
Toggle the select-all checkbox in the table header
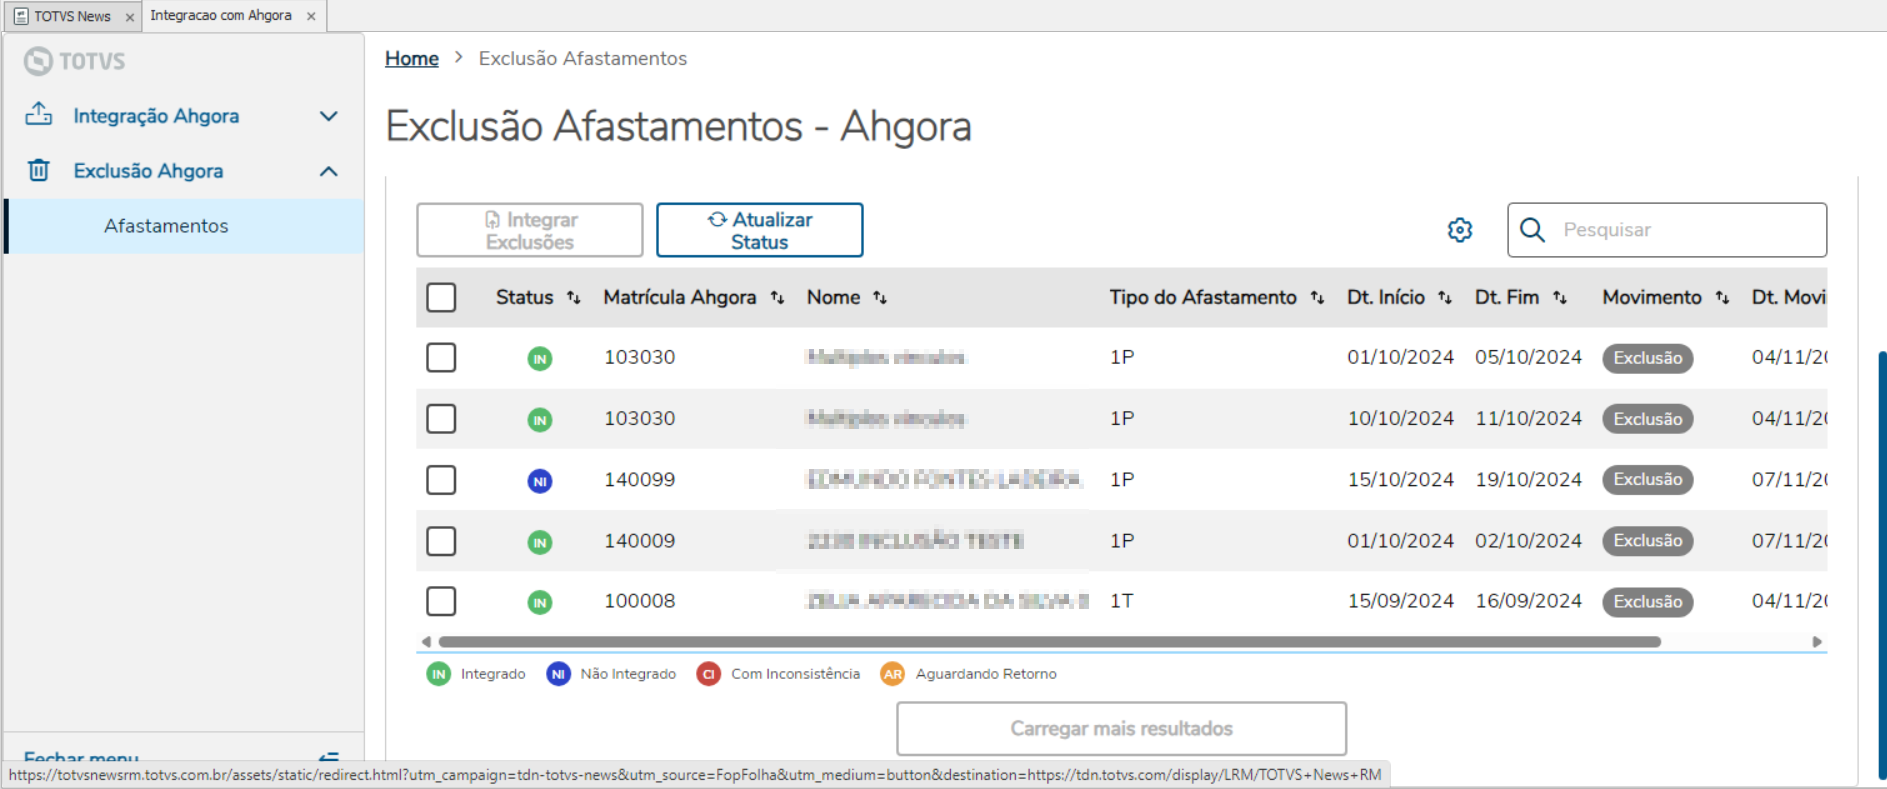pyautogui.click(x=441, y=297)
